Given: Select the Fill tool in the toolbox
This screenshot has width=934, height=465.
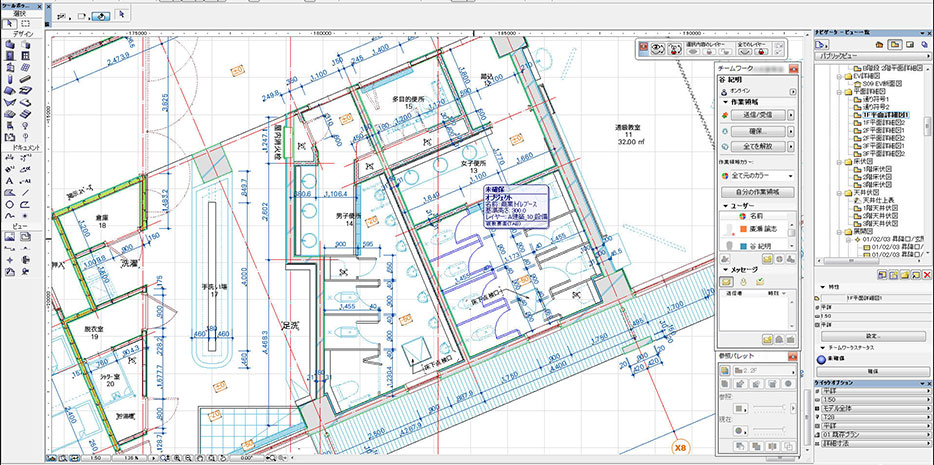Looking at the screenshot, I should click(x=10, y=192).
